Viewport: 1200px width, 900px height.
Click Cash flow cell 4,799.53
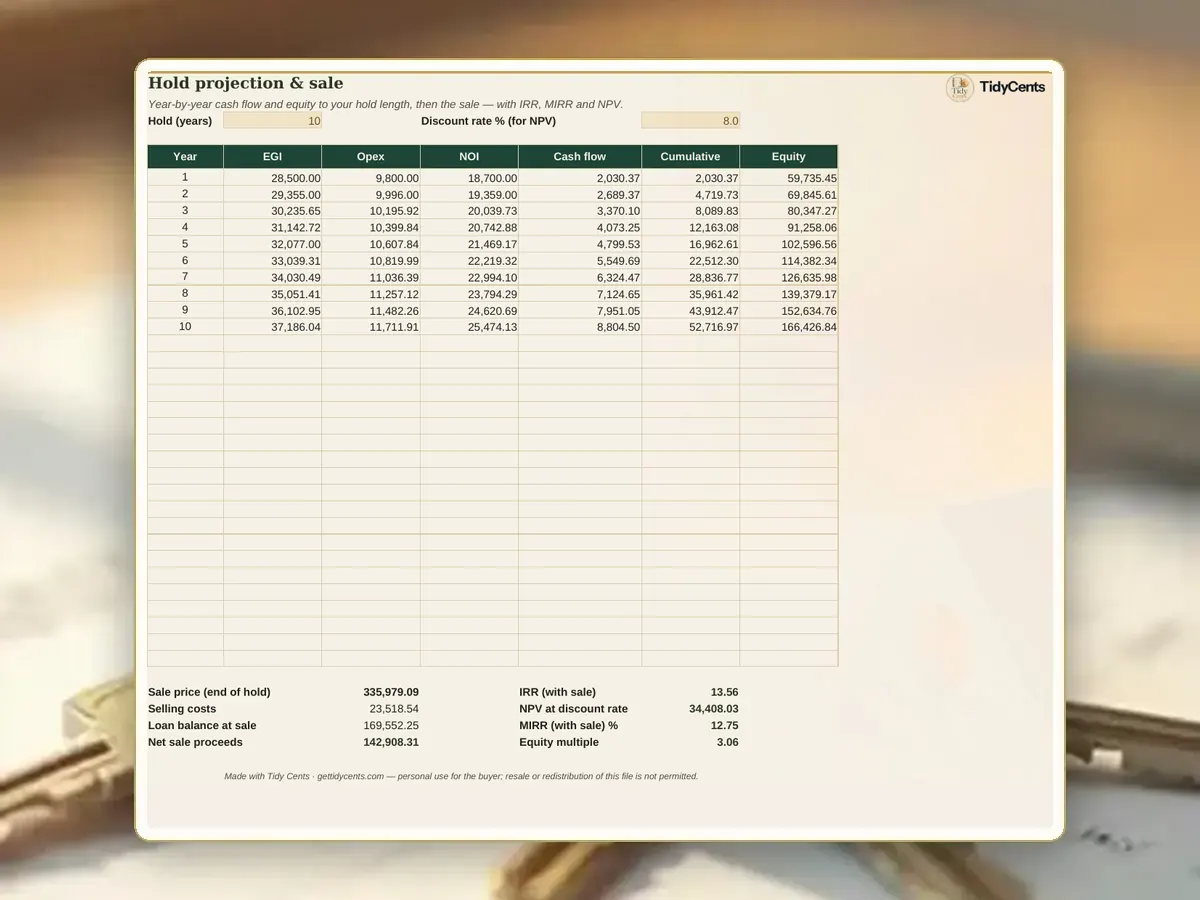tap(580, 244)
